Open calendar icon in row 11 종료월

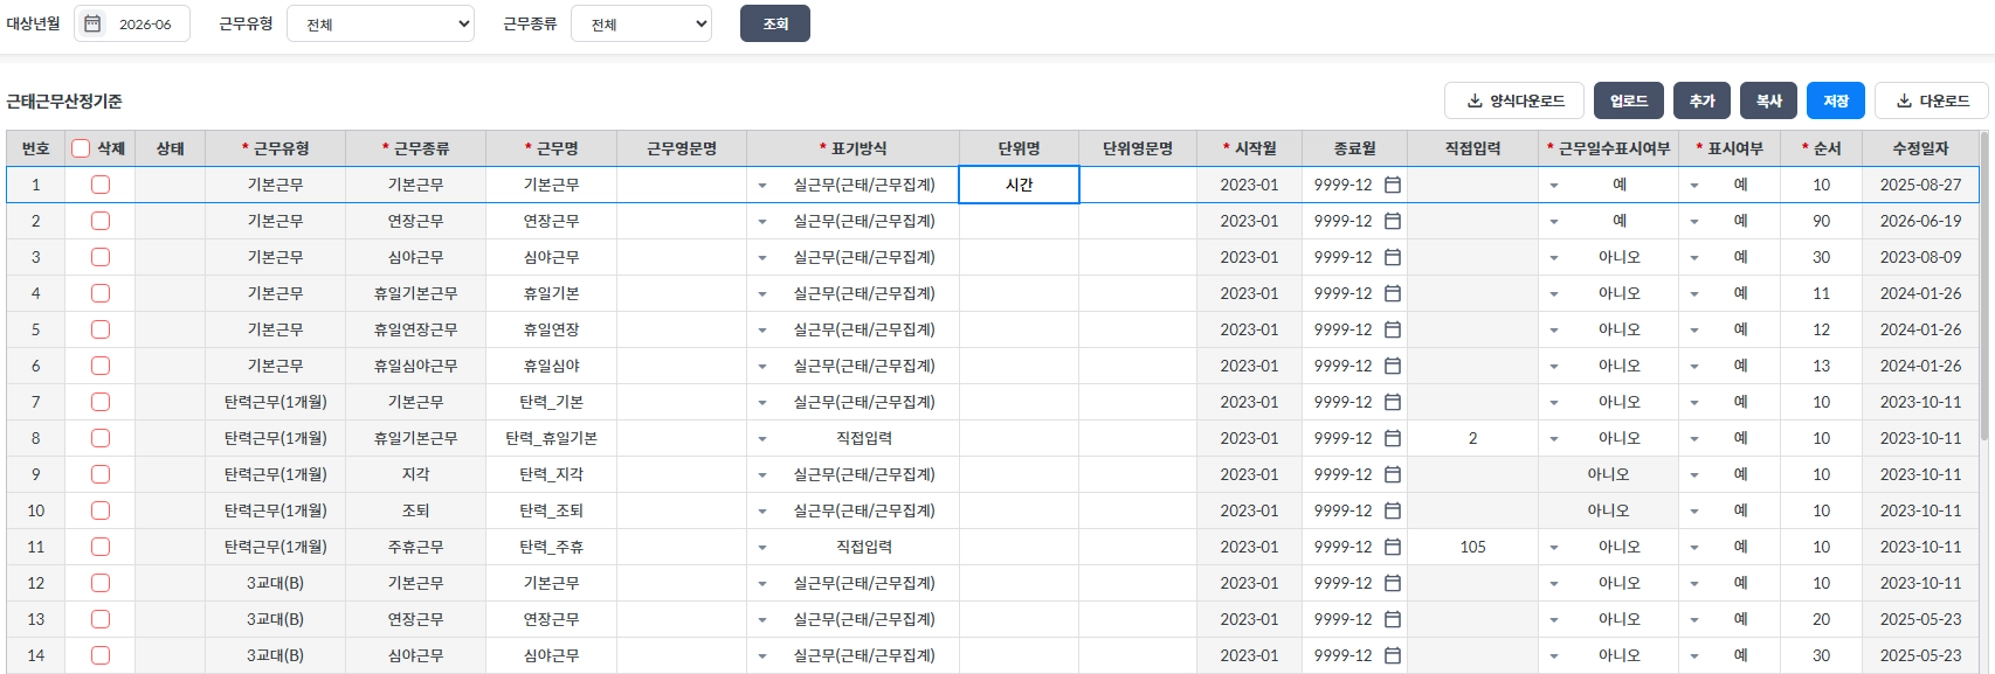[x=1392, y=547]
